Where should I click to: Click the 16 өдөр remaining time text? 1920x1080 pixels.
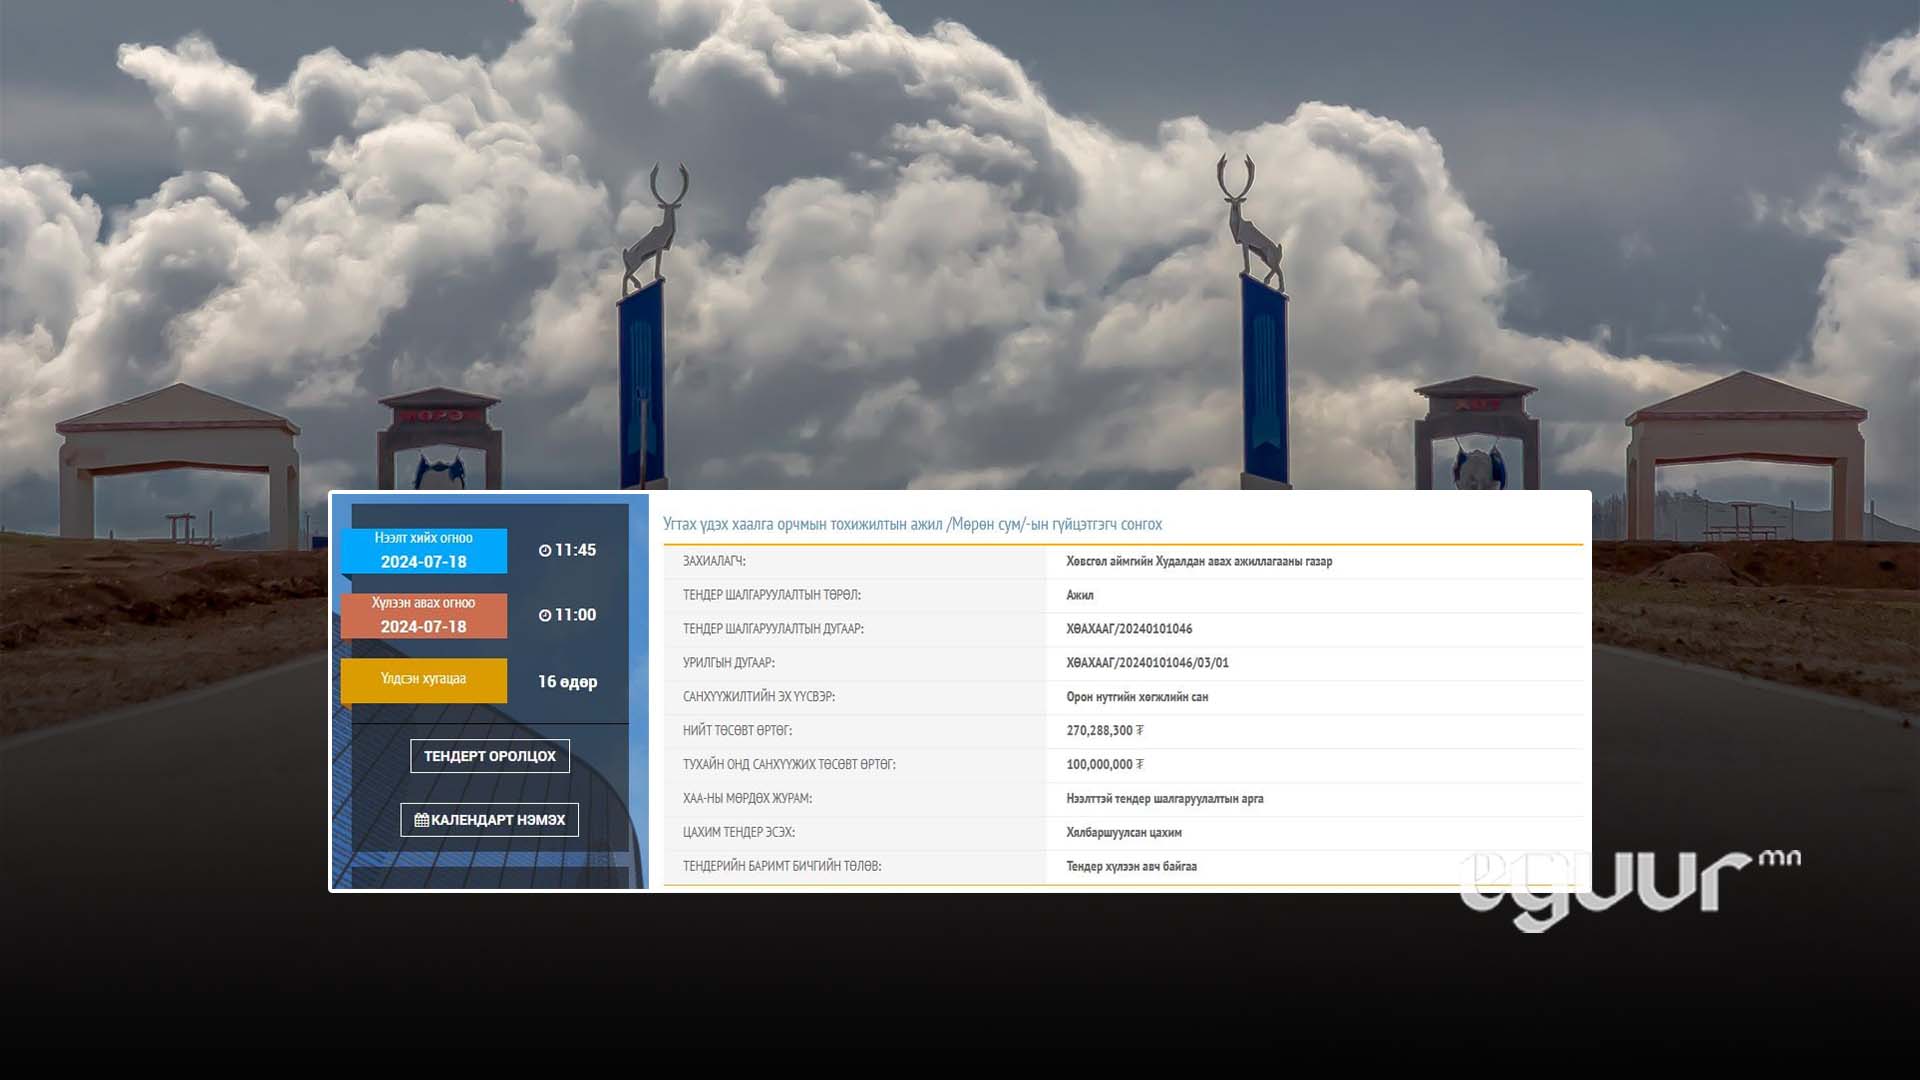(x=567, y=682)
